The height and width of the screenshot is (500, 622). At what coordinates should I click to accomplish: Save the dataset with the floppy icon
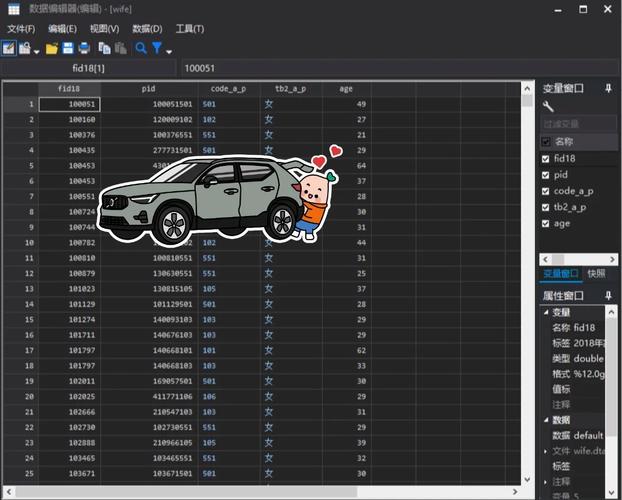[x=68, y=48]
